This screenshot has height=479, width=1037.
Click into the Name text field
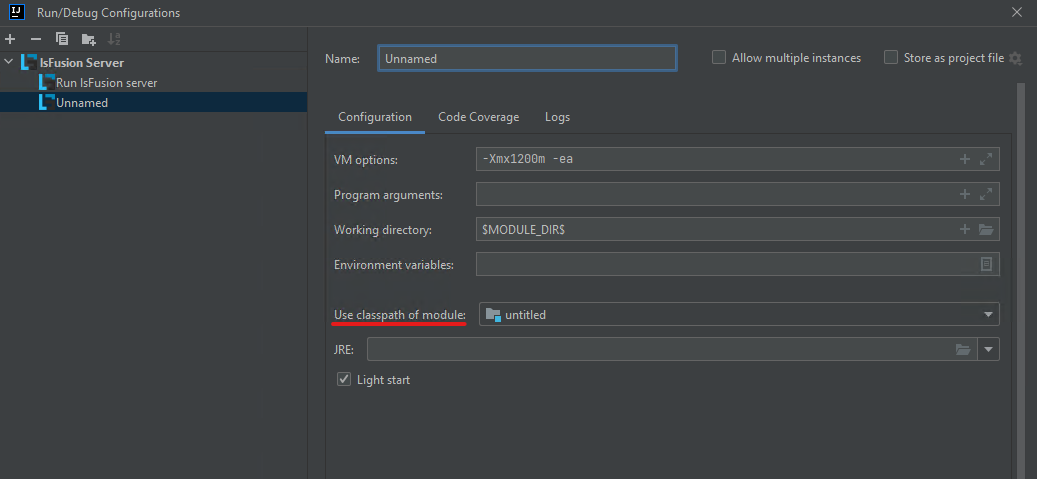[x=527, y=58]
